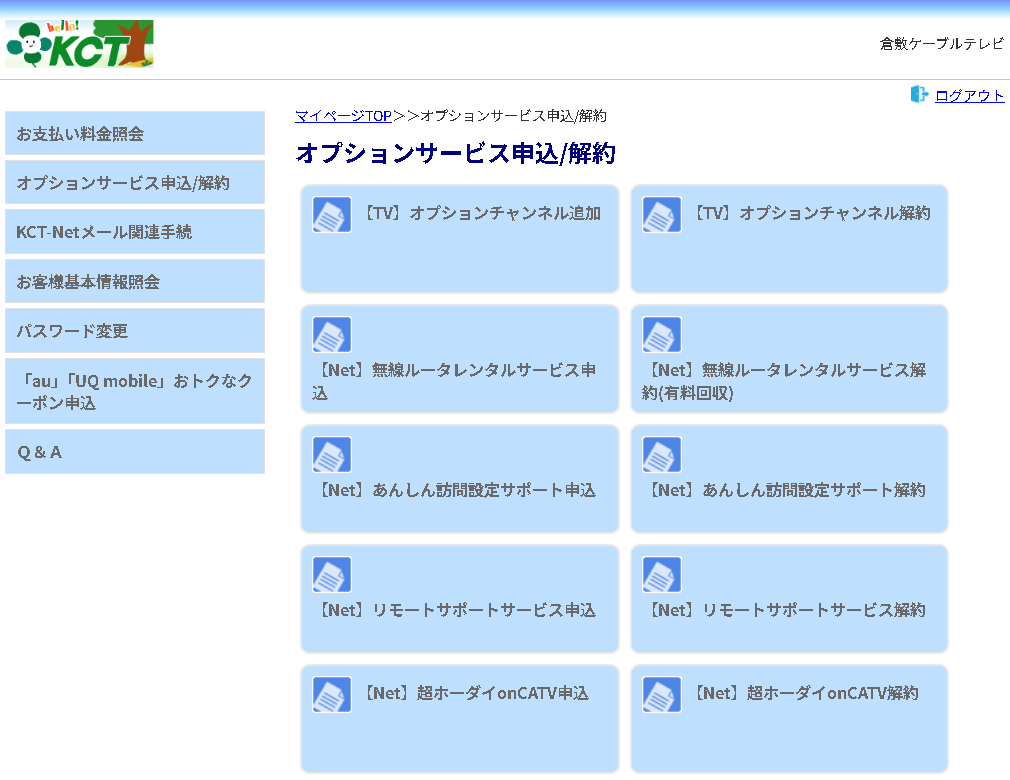Click the logout door icon
This screenshot has height=780, width=1010.
pyautogui.click(x=919, y=94)
